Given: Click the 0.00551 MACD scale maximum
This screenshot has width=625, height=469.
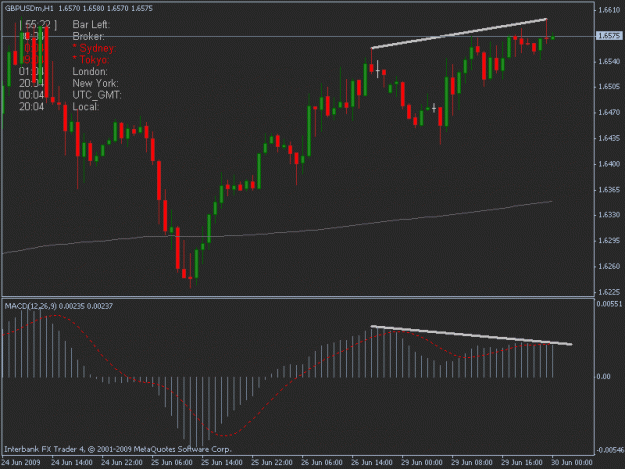Looking at the screenshot, I should coord(609,304).
